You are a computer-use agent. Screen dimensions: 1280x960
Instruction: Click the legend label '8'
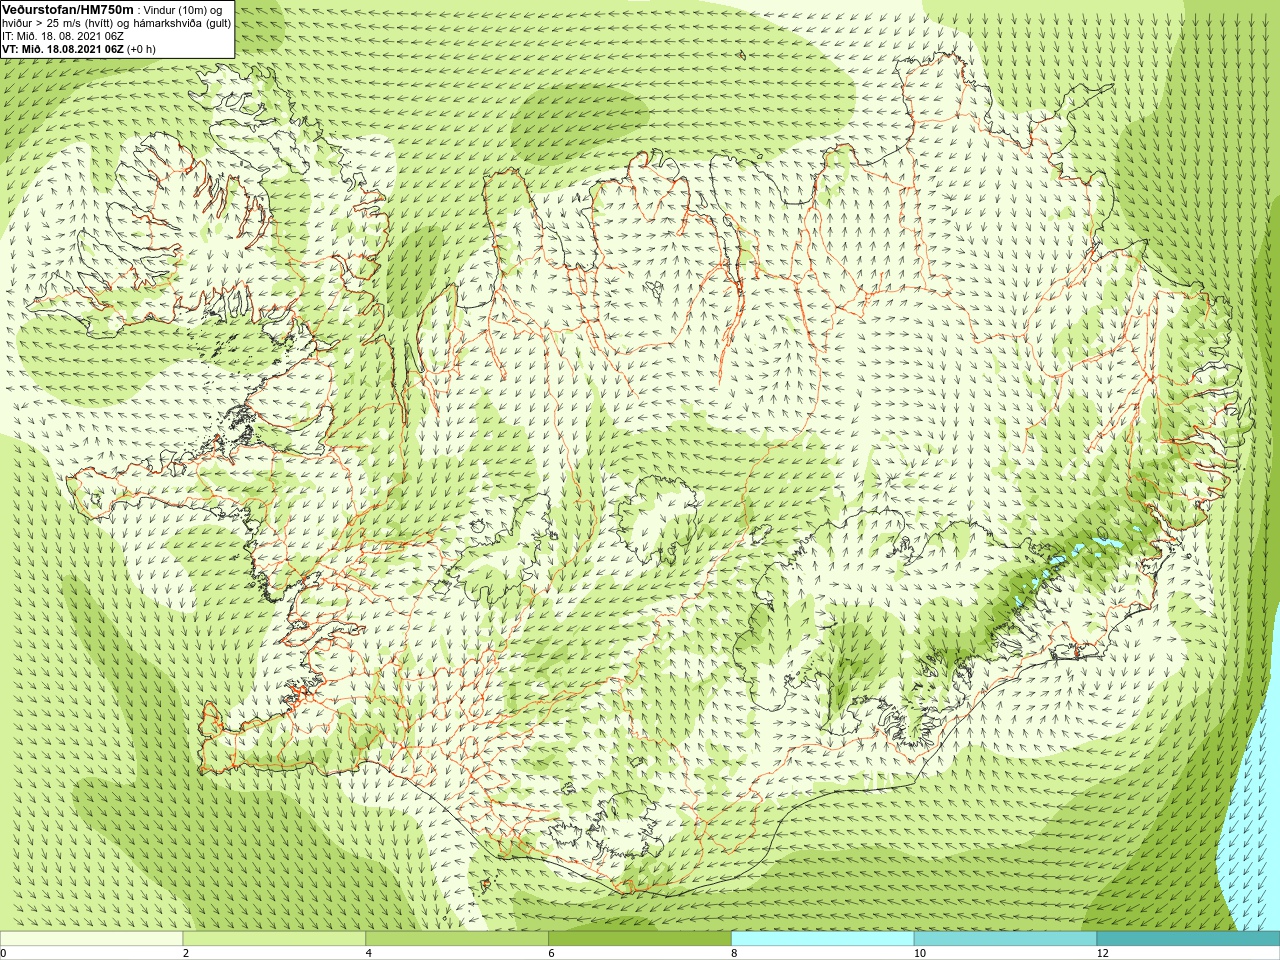[735, 953]
